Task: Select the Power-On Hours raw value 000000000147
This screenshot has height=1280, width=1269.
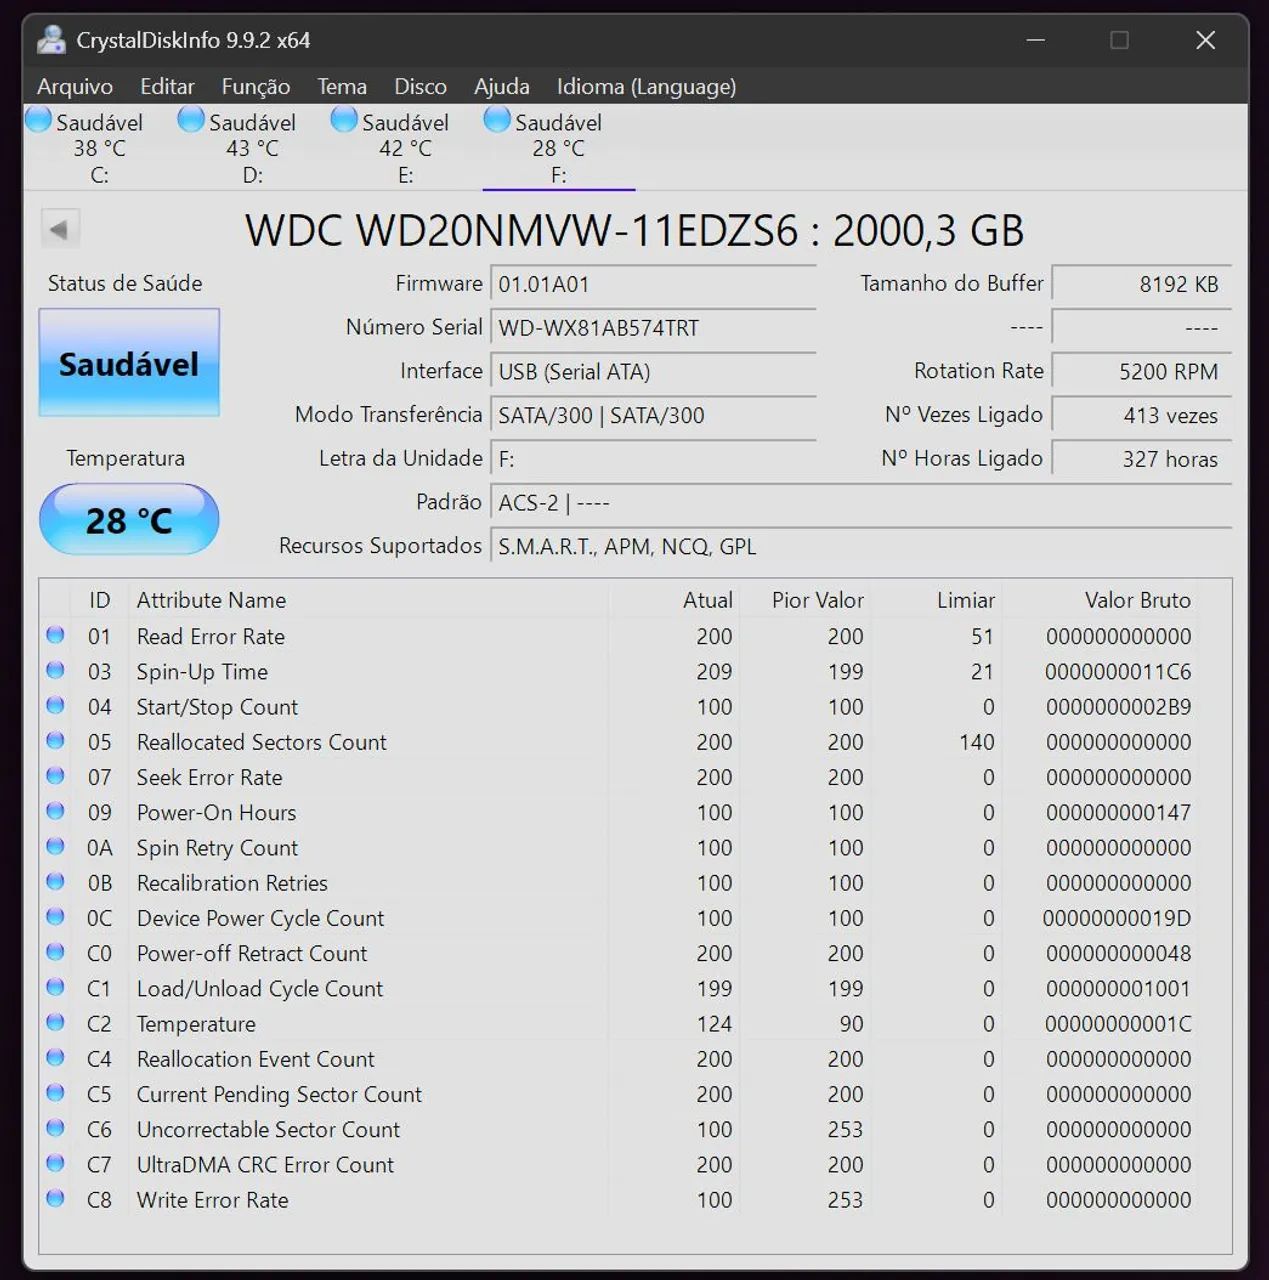Action: tap(1118, 813)
